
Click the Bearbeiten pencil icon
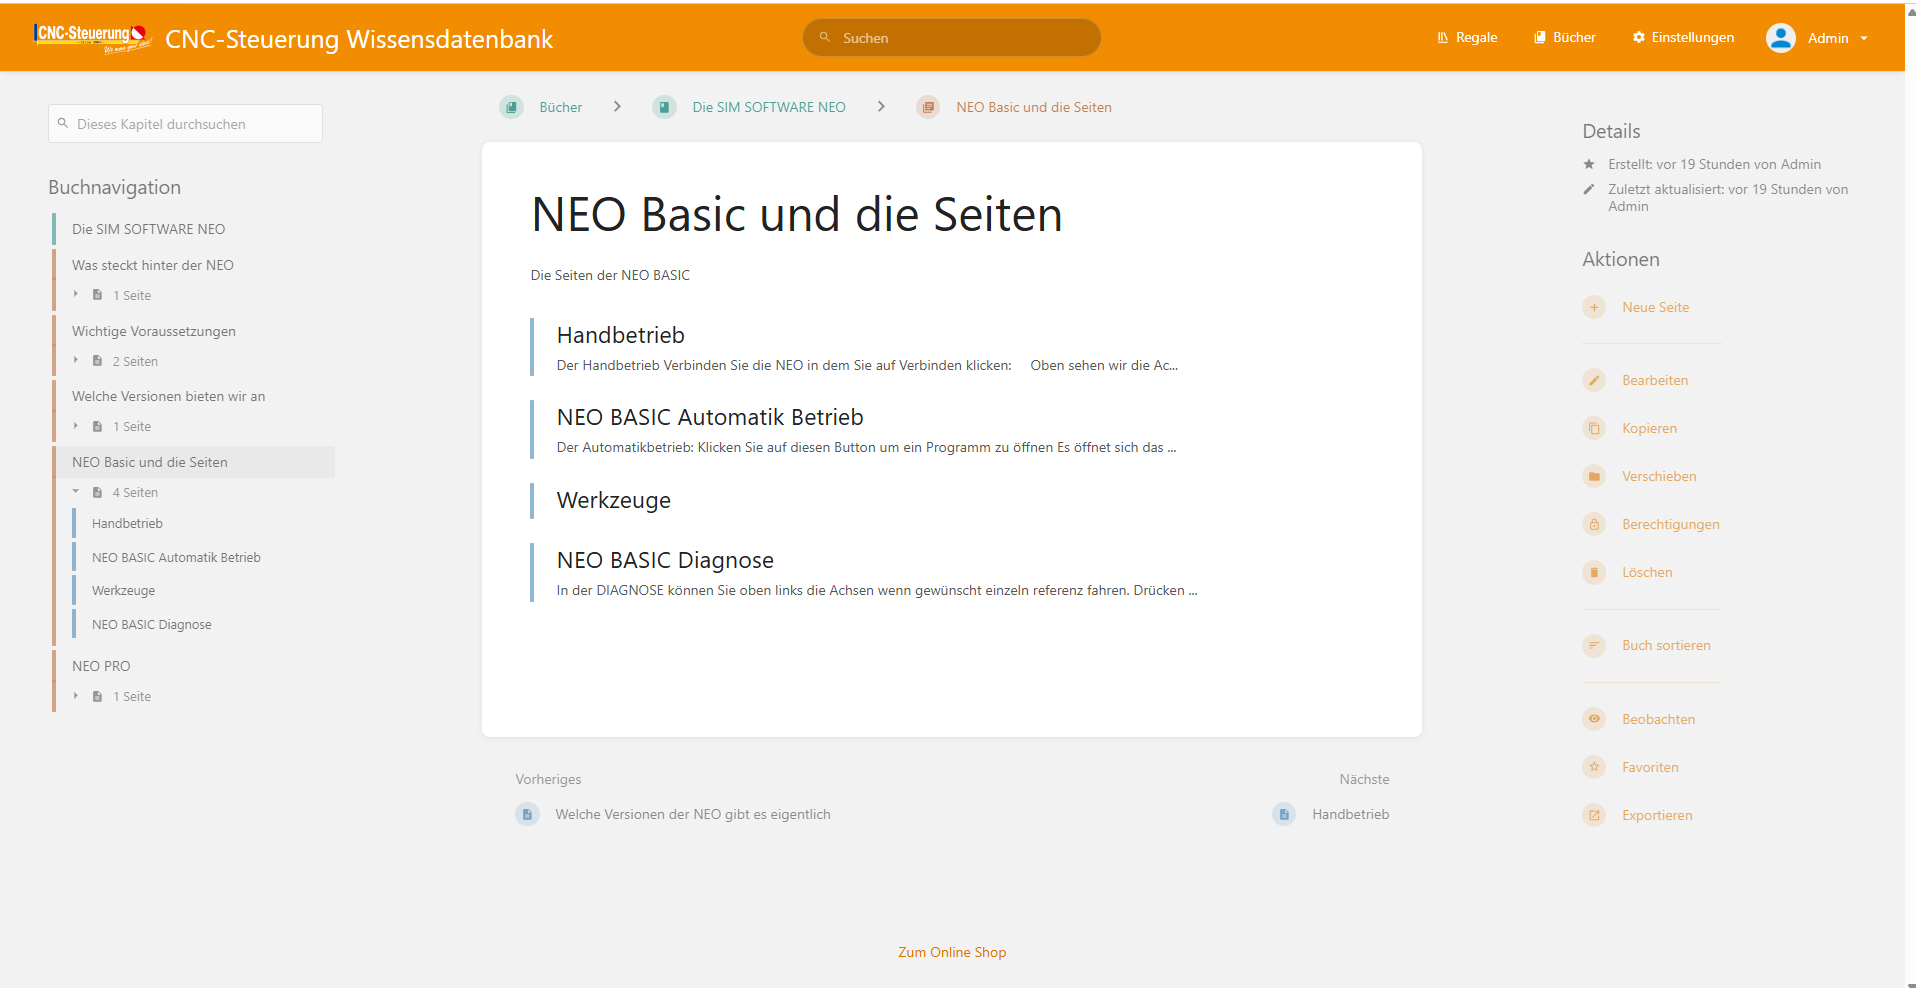coord(1594,381)
